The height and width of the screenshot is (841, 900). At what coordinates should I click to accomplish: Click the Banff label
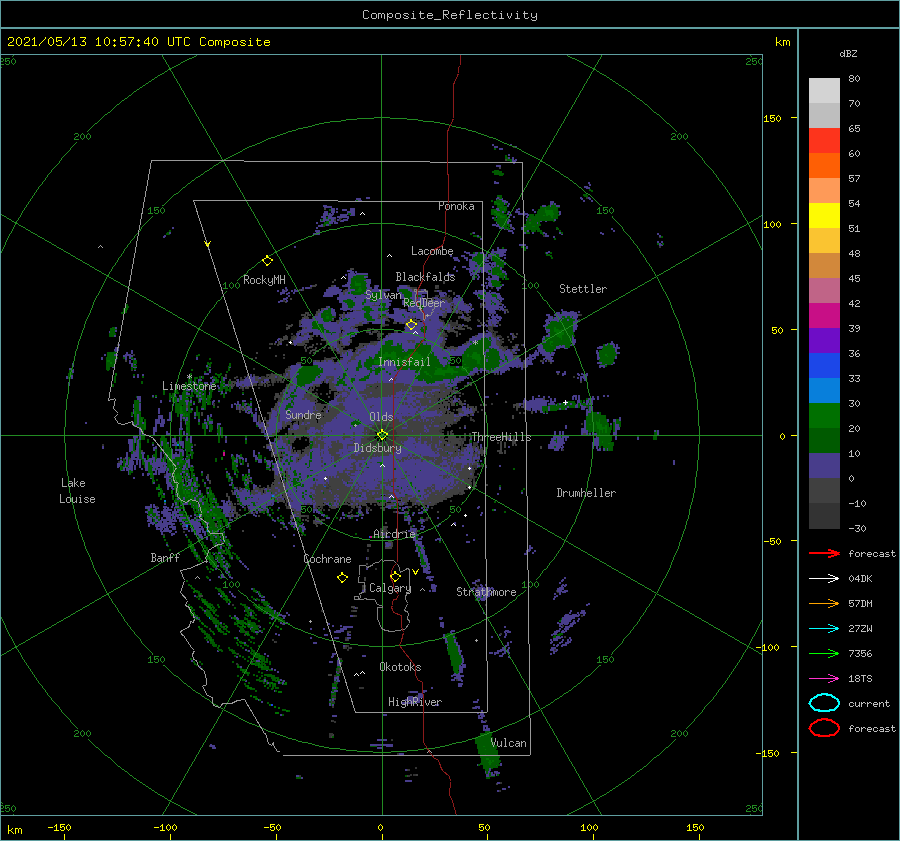click(x=165, y=557)
